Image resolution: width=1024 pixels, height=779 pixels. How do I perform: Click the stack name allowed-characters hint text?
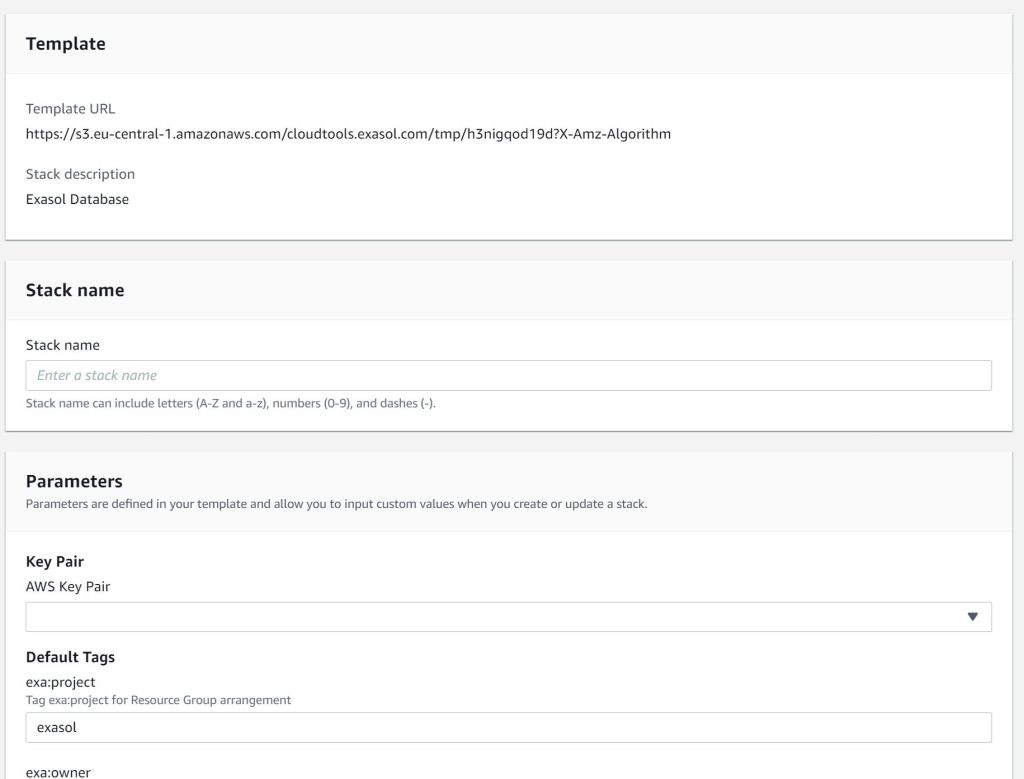click(x=230, y=404)
